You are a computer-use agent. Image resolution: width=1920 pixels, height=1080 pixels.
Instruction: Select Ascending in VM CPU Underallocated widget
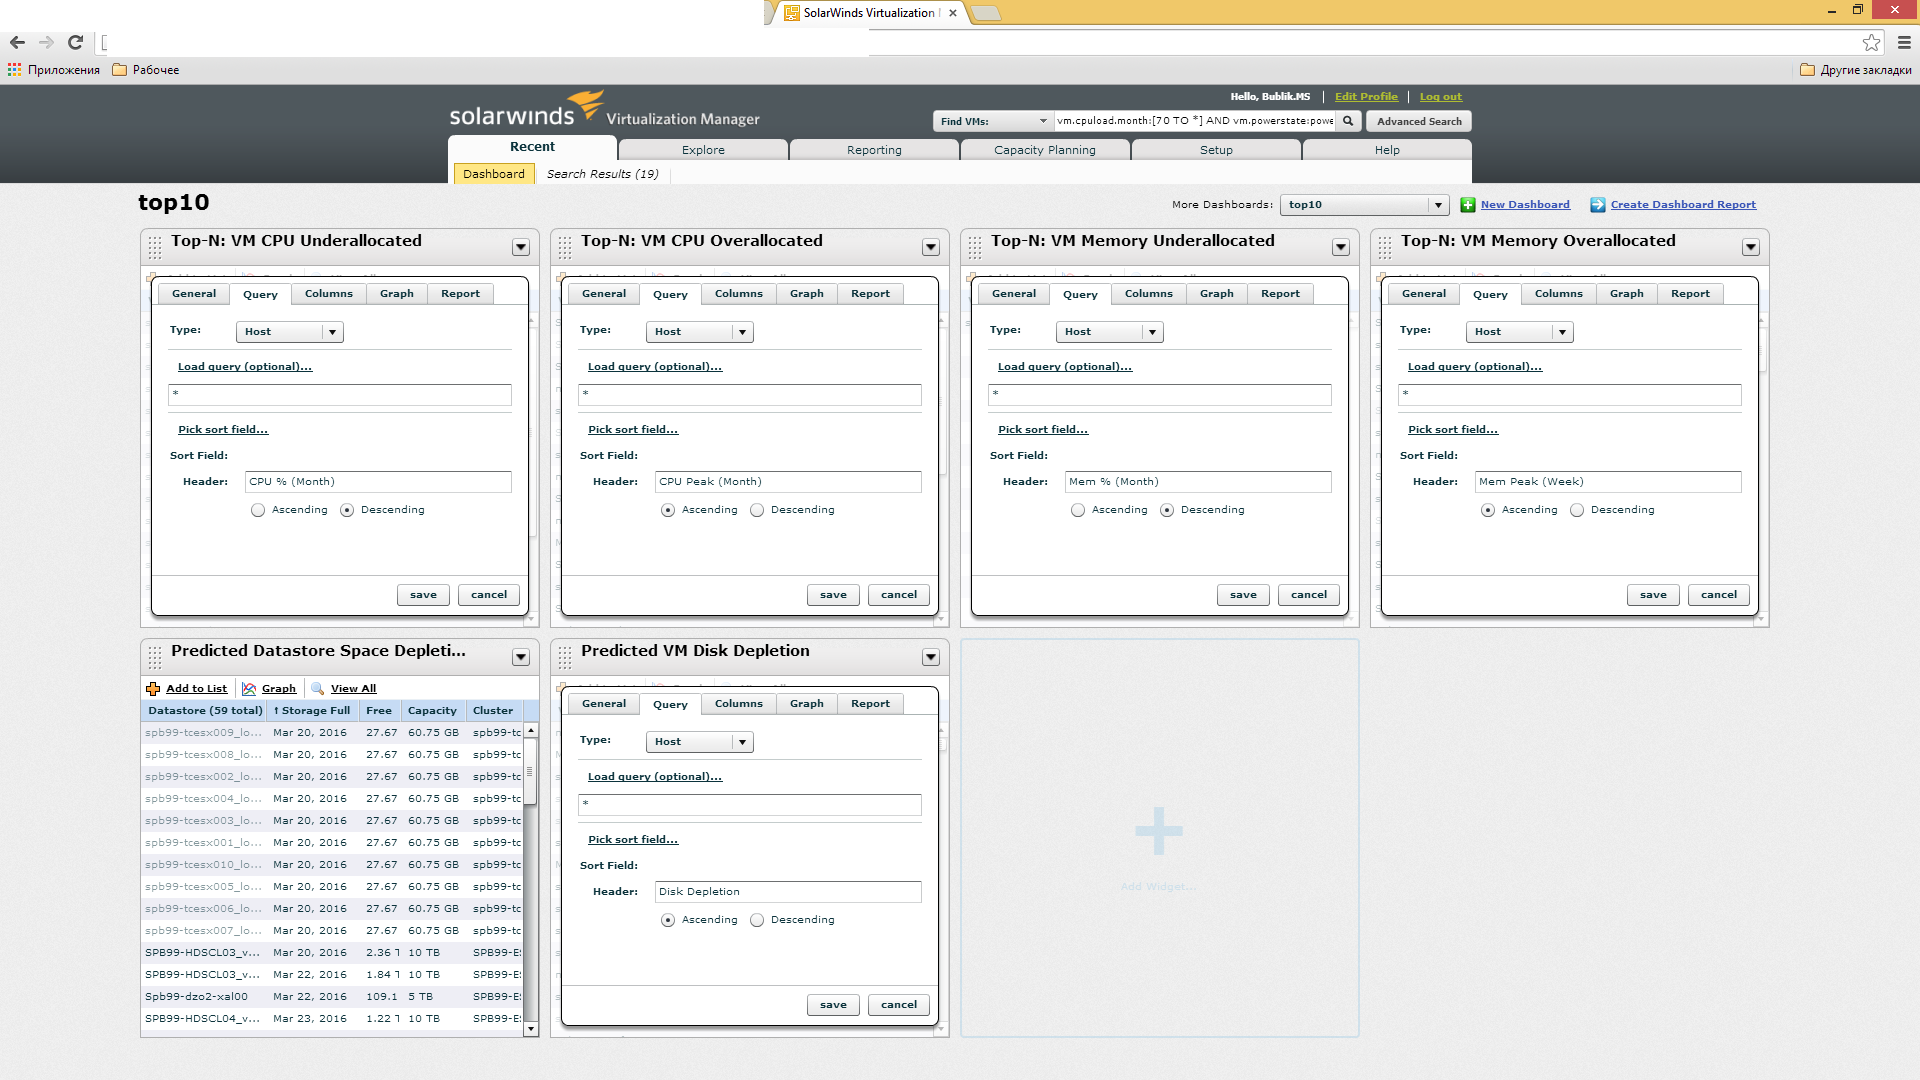pos(258,510)
